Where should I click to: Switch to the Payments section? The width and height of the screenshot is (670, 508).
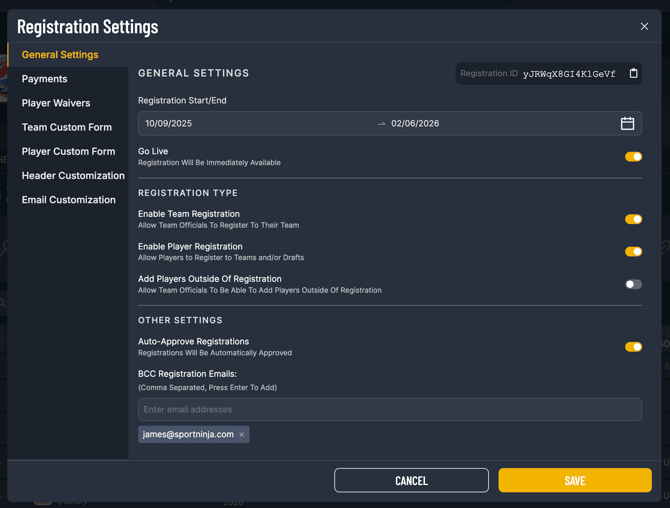45,79
